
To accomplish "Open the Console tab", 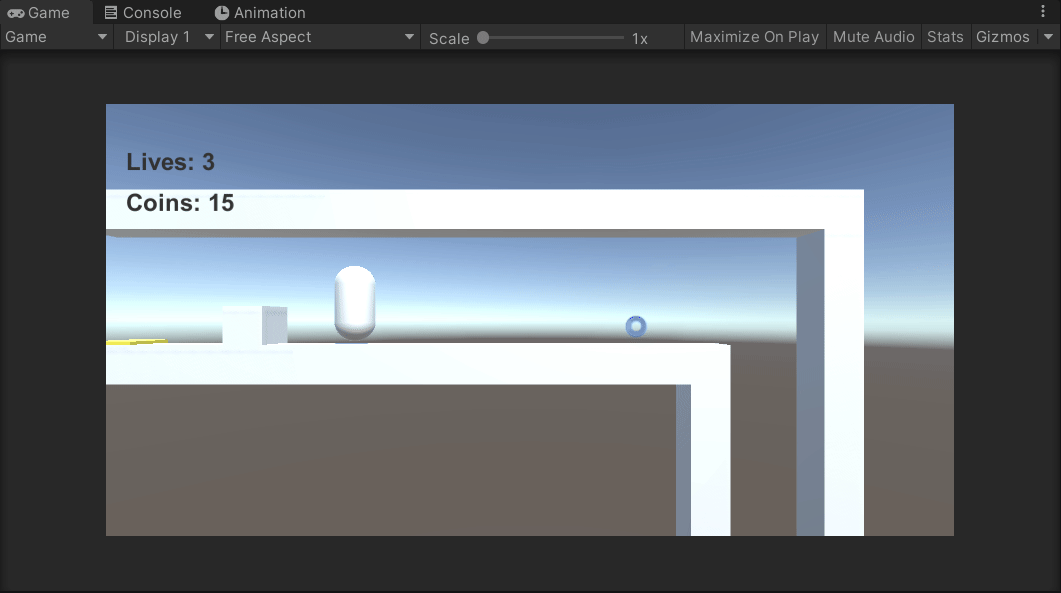I will pyautogui.click(x=143, y=12).
